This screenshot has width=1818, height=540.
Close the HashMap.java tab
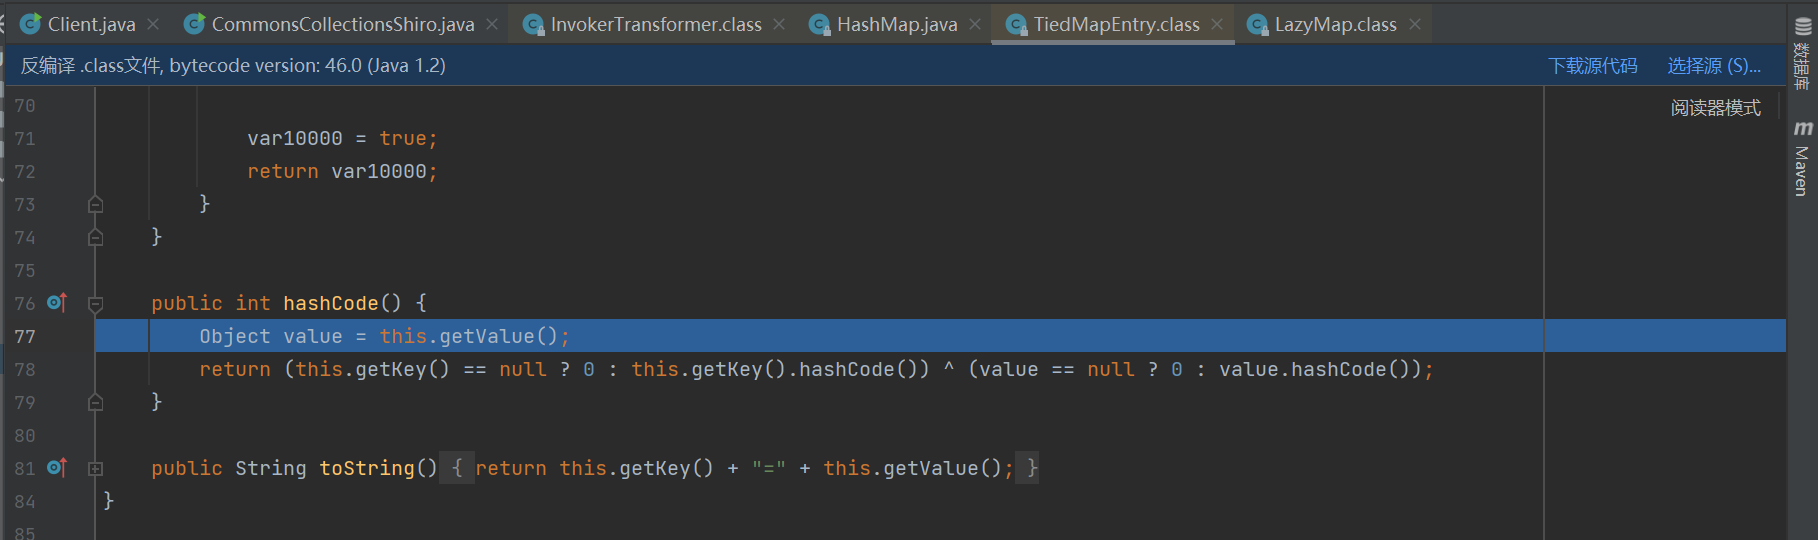click(x=975, y=24)
